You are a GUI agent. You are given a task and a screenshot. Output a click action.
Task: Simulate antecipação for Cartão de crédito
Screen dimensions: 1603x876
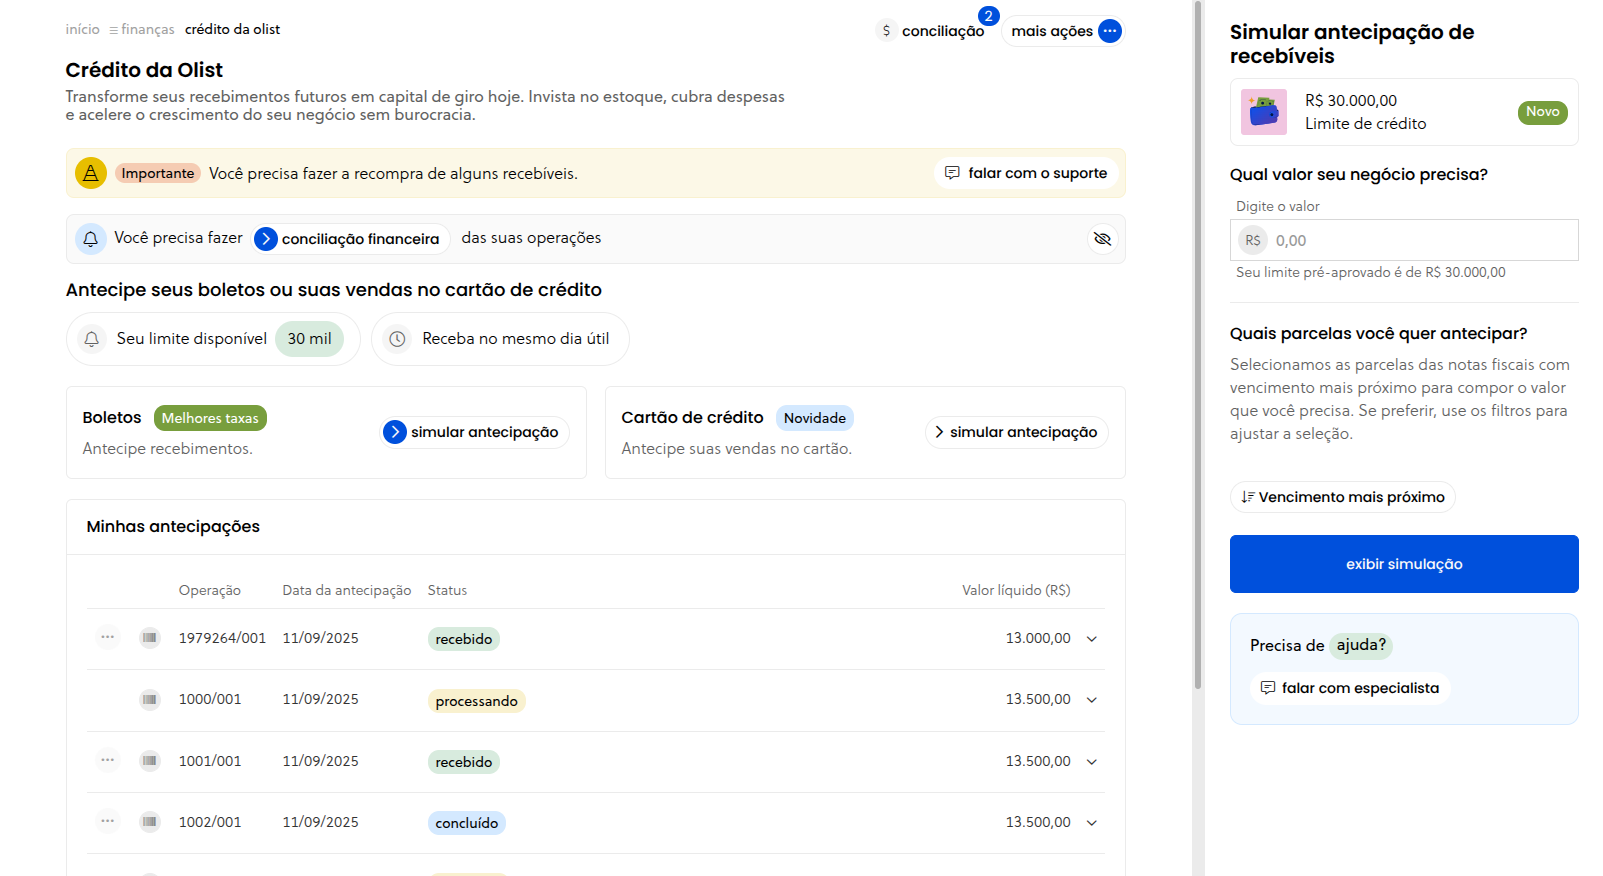pos(1016,432)
